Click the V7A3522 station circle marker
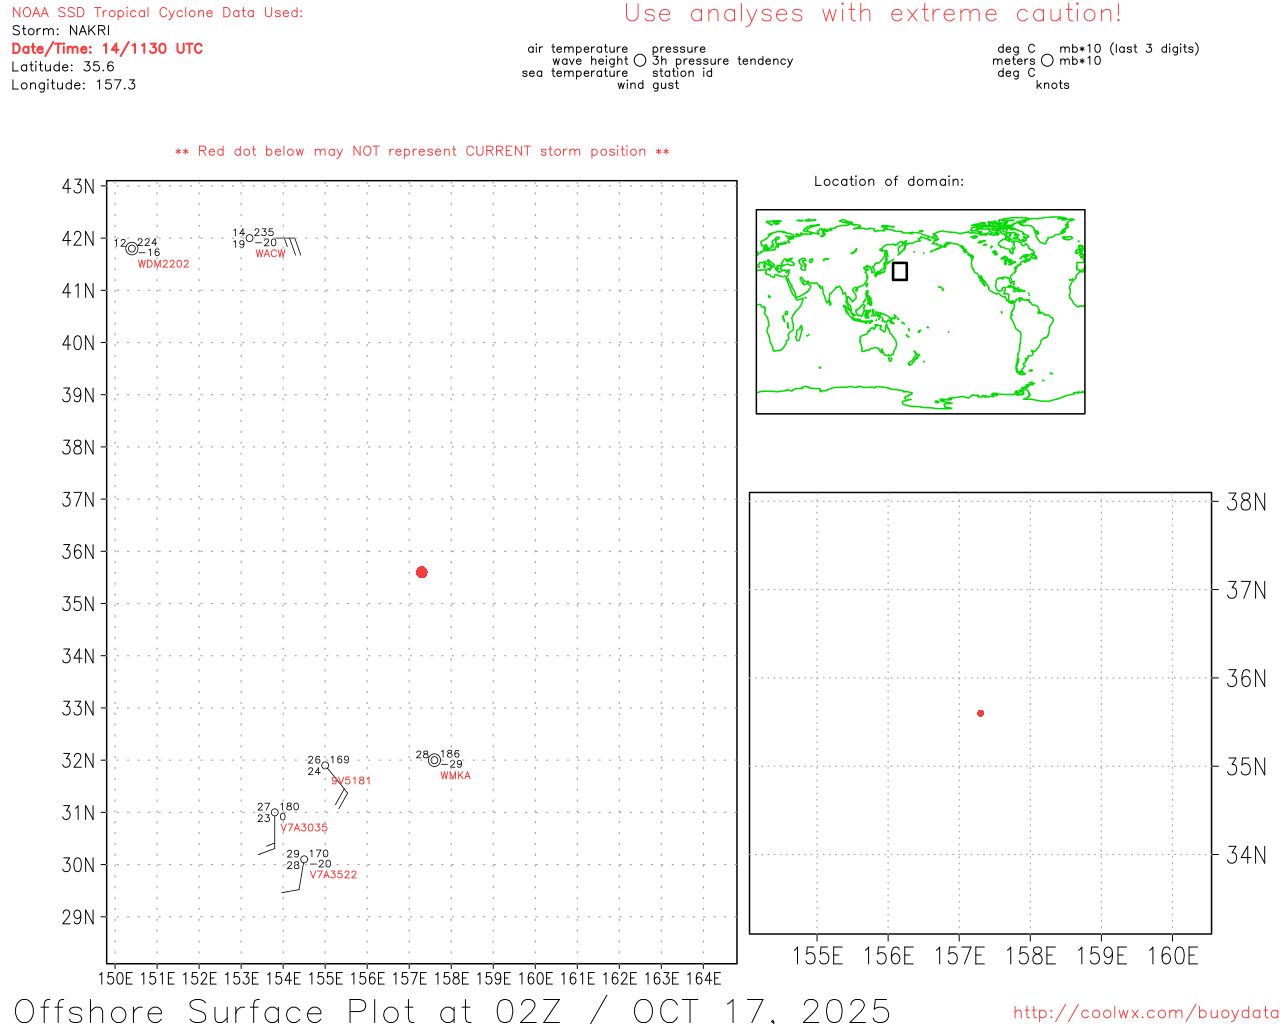This screenshot has width=1280, height=1024. (304, 860)
